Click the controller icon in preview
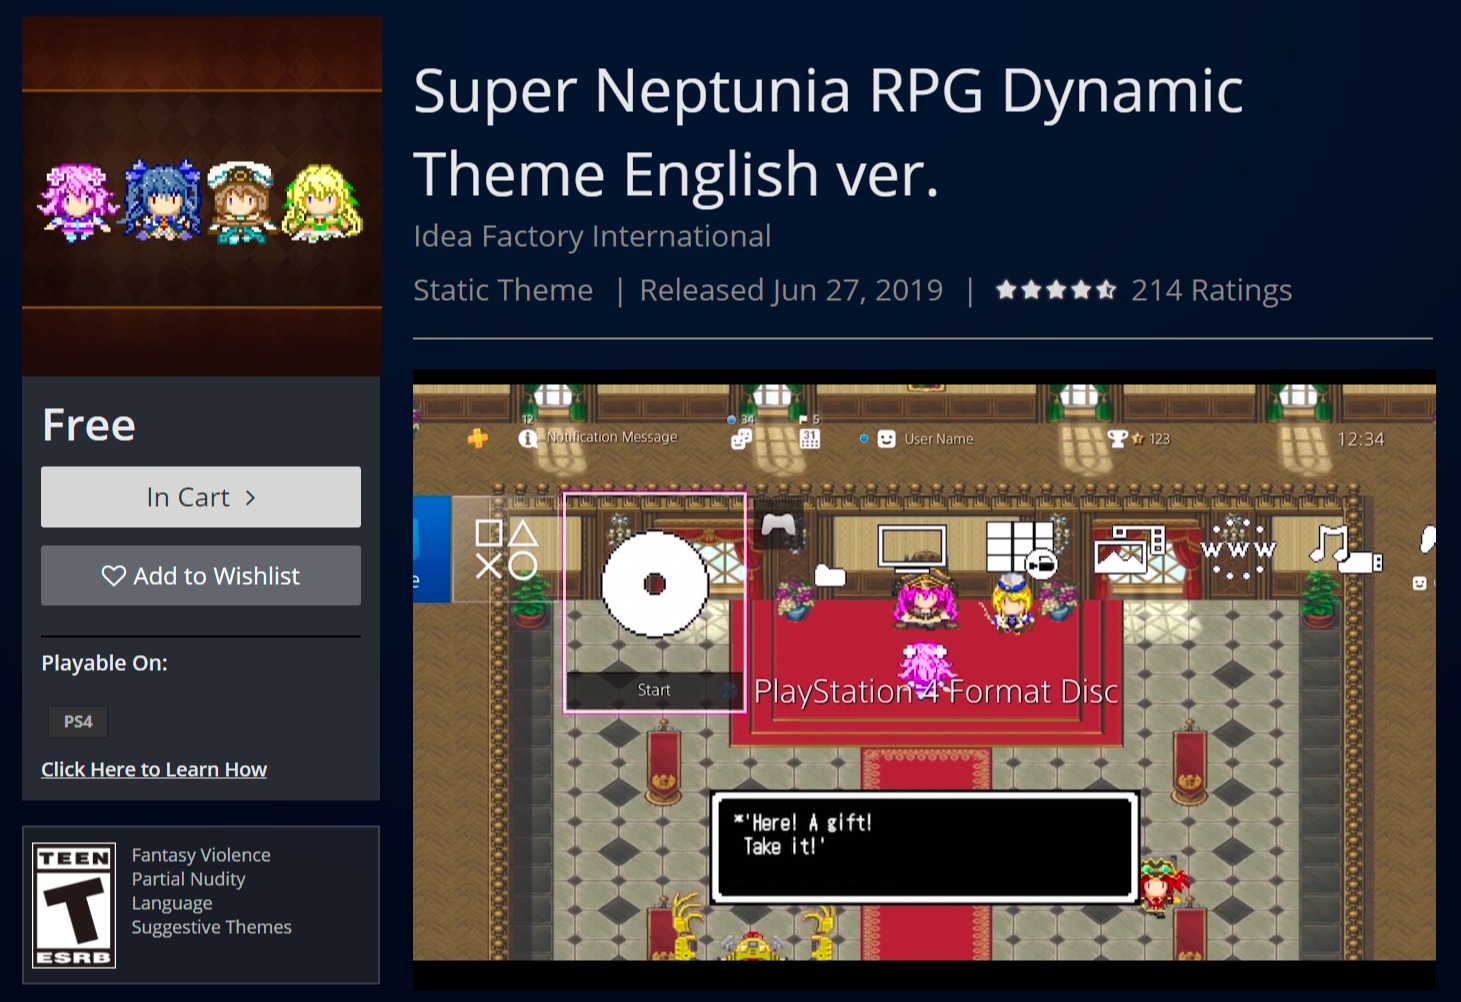The height and width of the screenshot is (1002, 1461). (779, 524)
